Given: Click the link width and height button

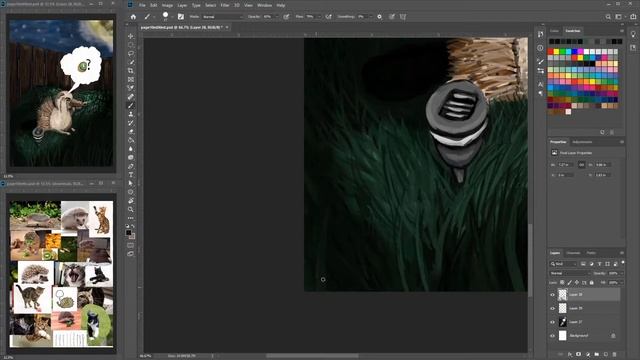Looking at the screenshot, I should pos(582,164).
